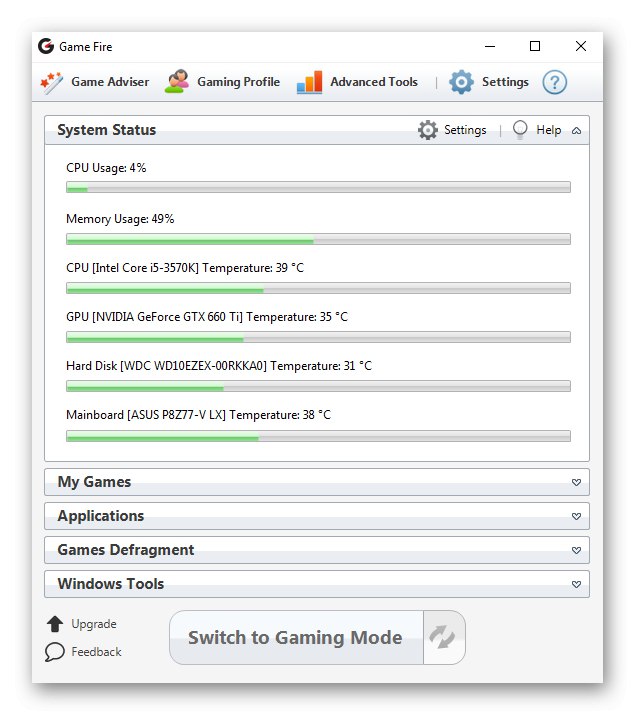Click the Hard Disk temperature progress bar
Screen dimensions: 635x715
click(x=318, y=387)
